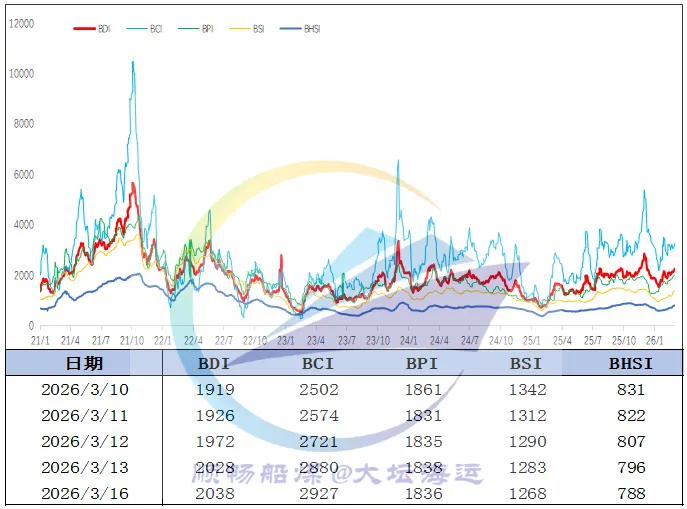Click the BHSI legend entry

300,29
